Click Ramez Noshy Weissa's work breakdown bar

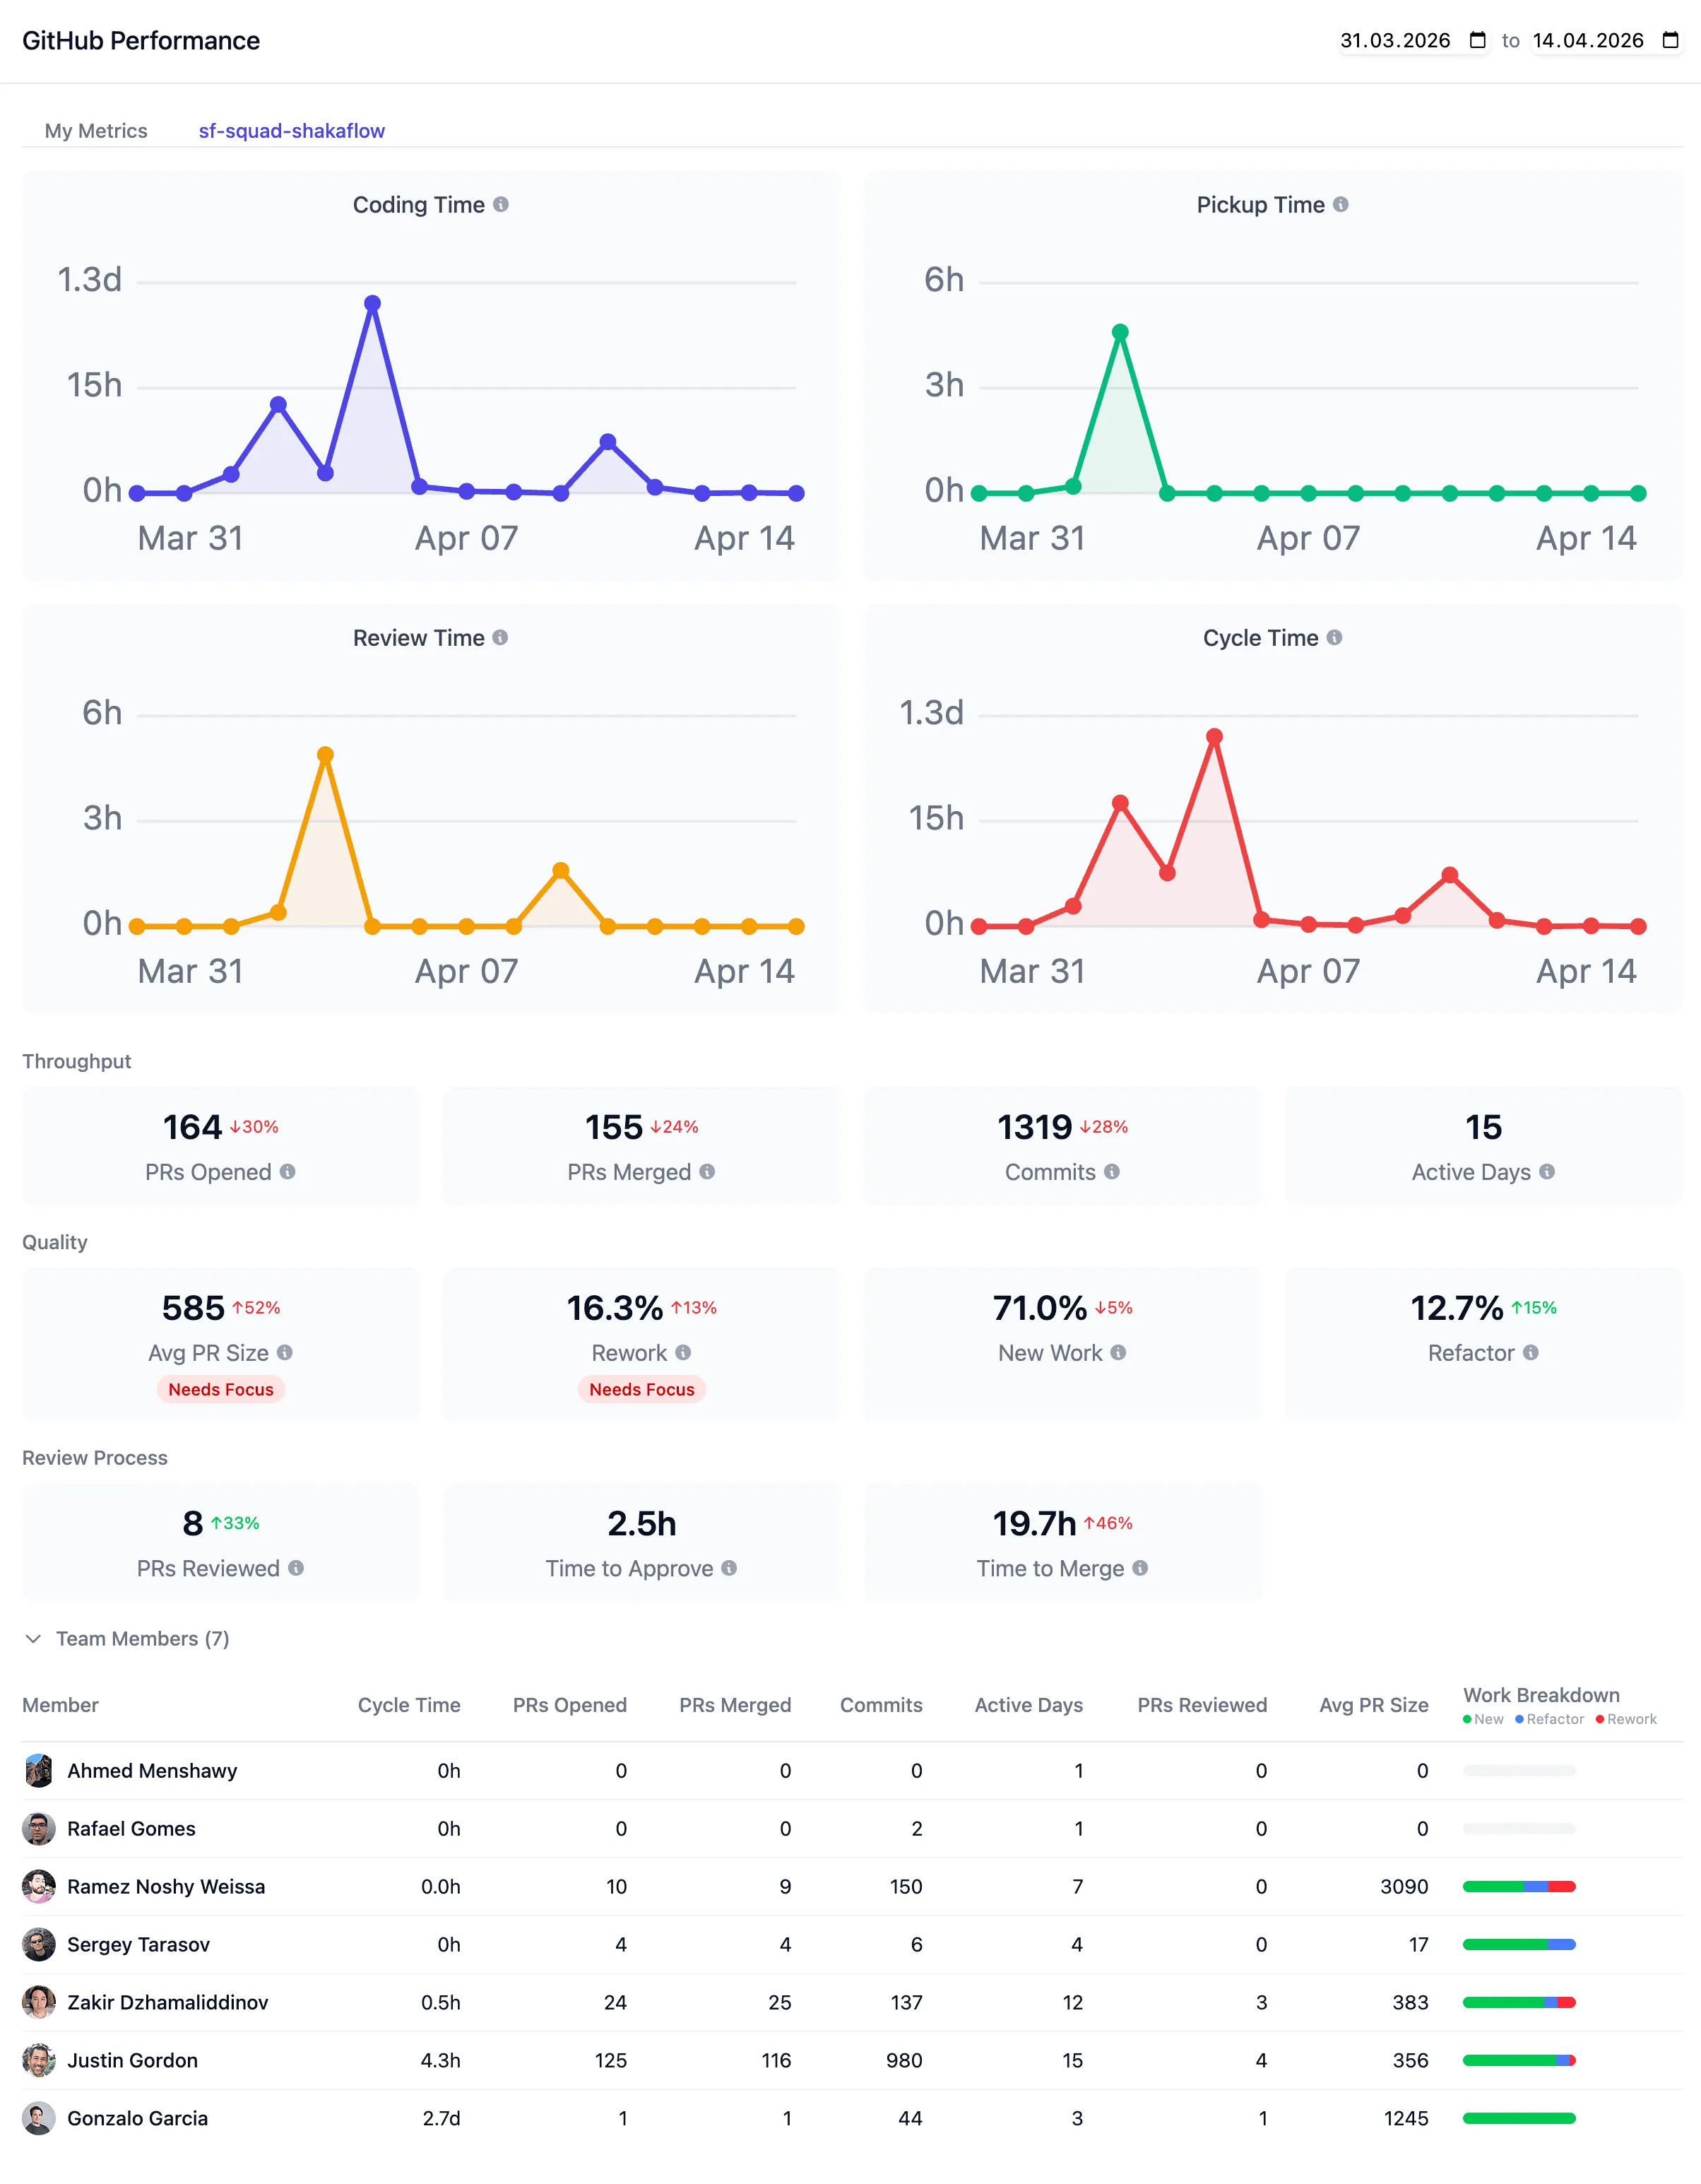(1518, 1886)
